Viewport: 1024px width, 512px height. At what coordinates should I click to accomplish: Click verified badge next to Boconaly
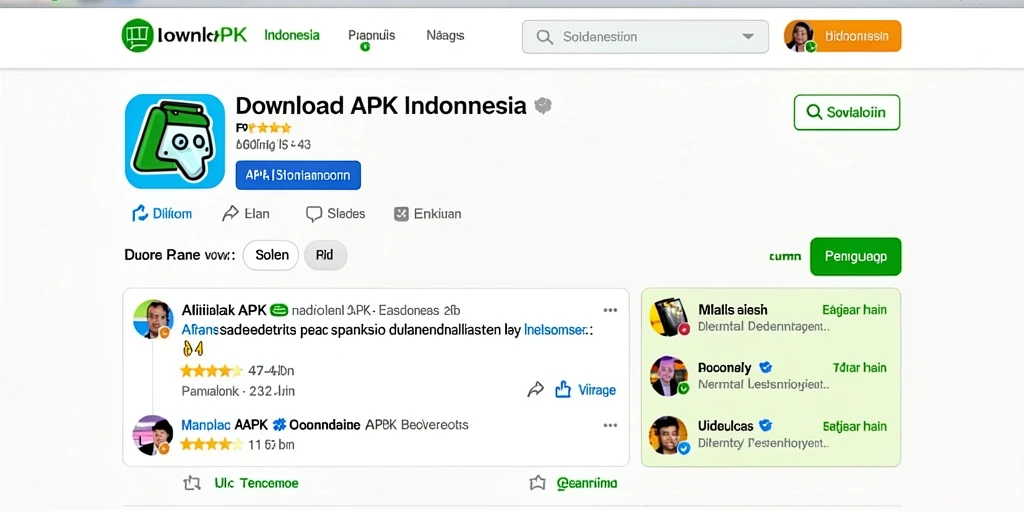click(765, 368)
